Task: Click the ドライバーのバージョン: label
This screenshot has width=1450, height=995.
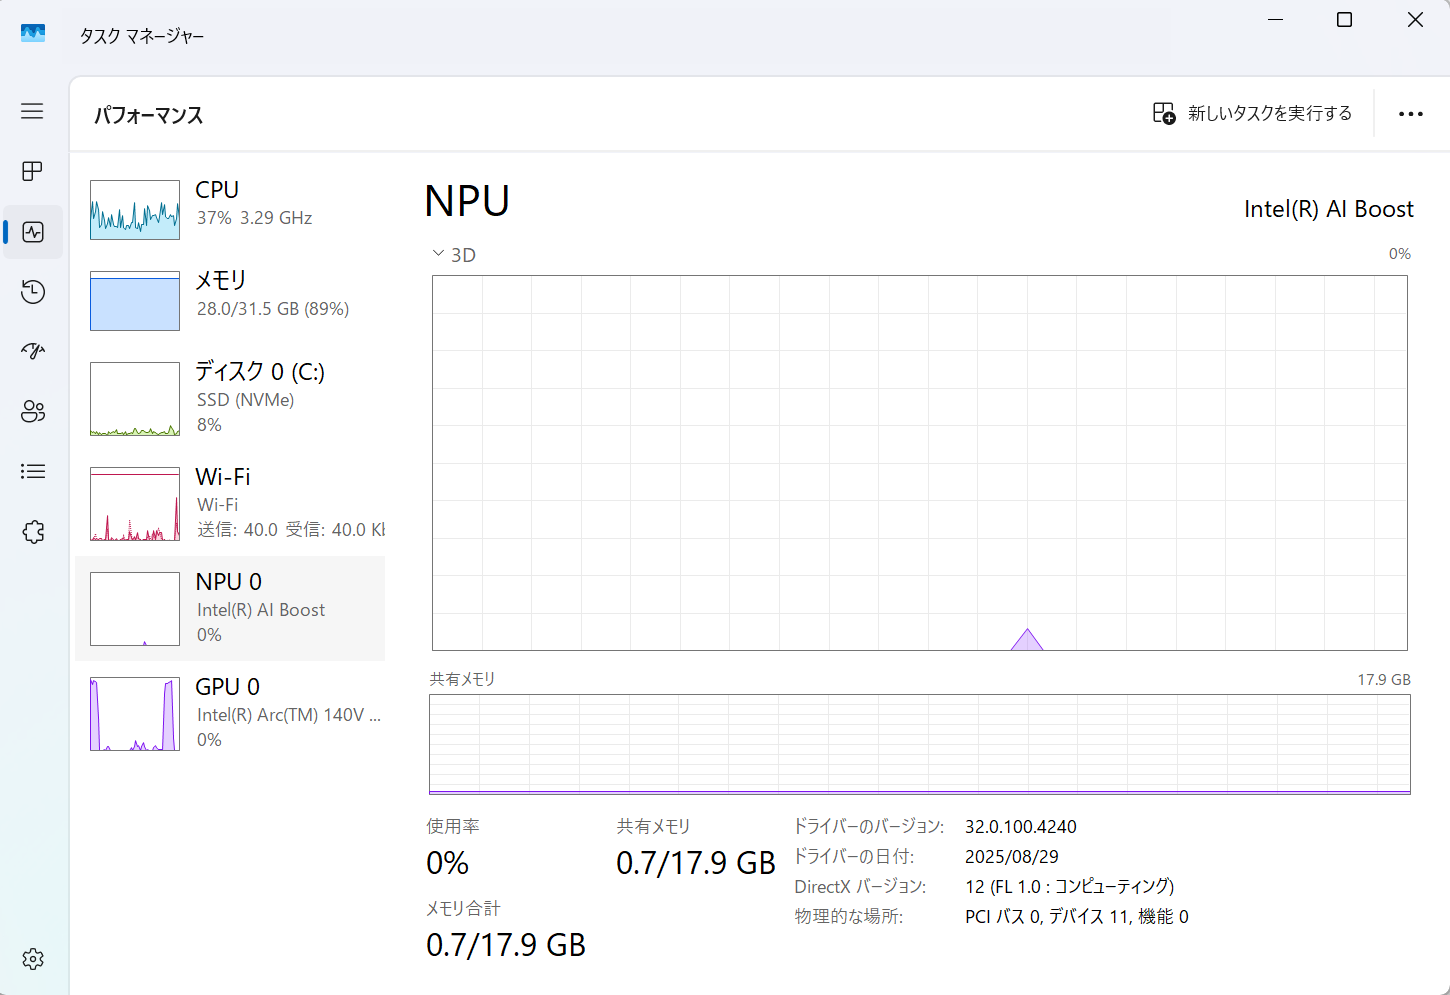Action: coord(868,827)
